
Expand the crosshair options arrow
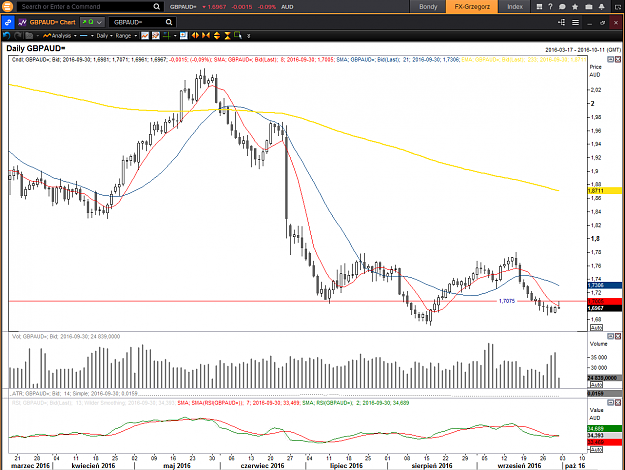[175, 36]
